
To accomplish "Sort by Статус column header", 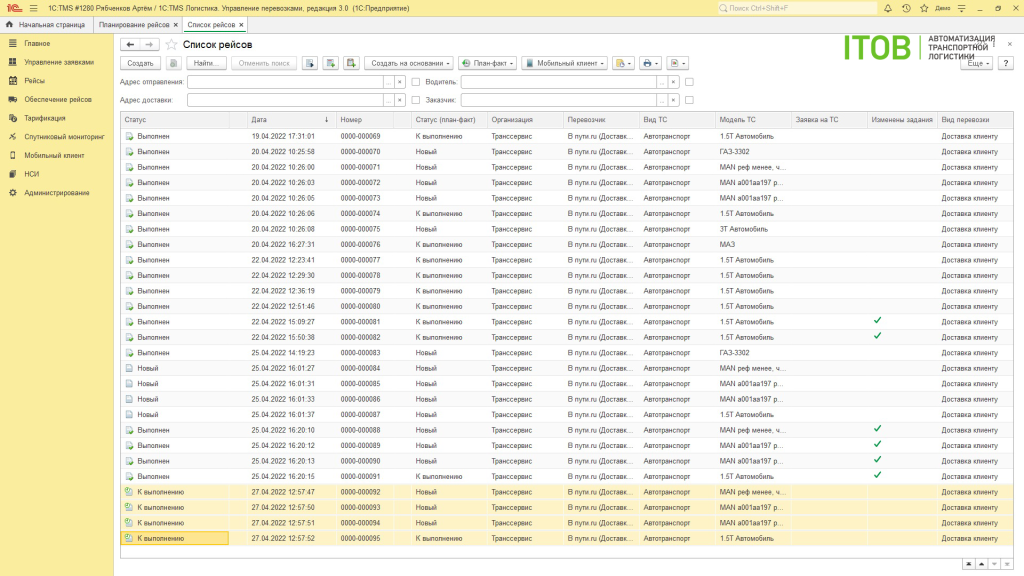I will coord(175,120).
